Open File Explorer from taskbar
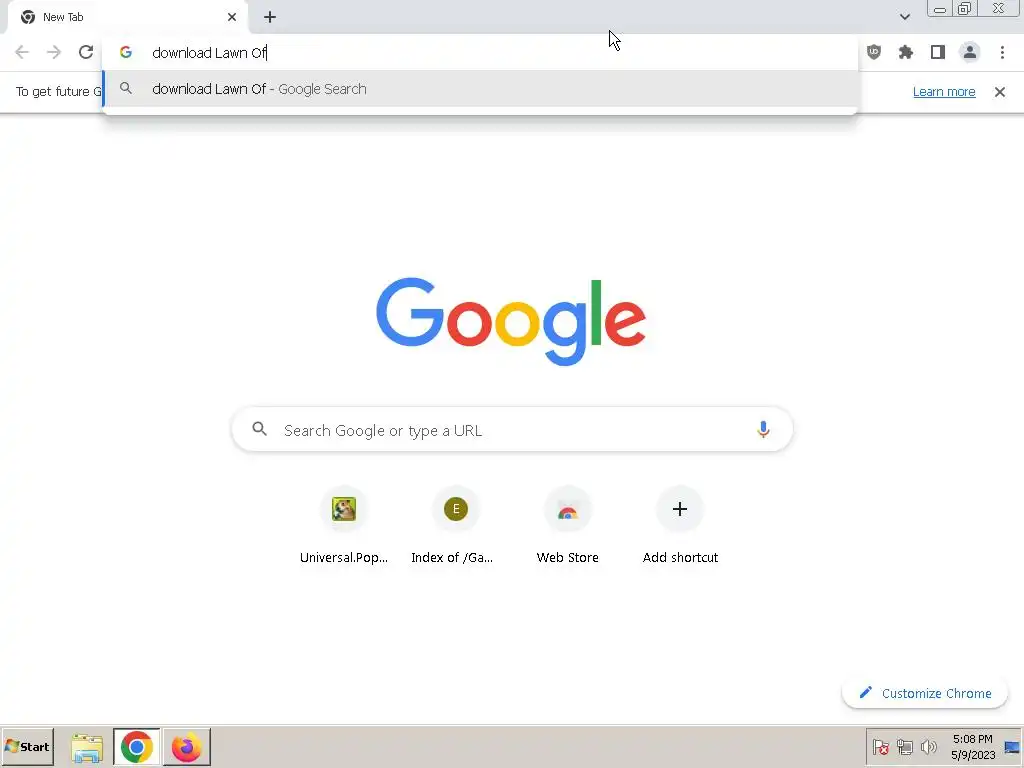1024x768 pixels. (x=87, y=747)
